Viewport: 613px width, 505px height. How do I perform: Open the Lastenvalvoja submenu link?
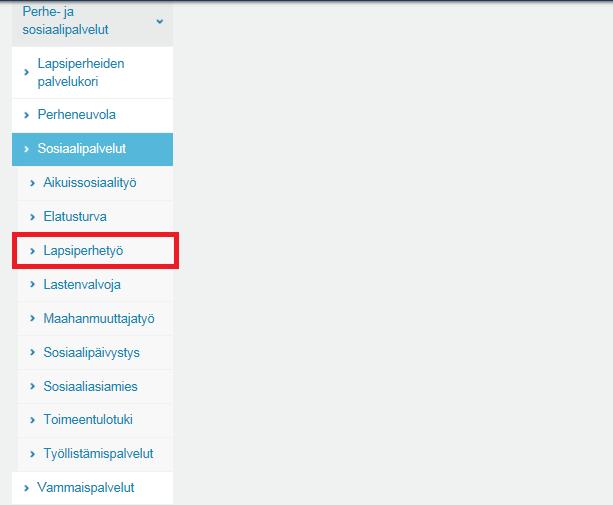[x=82, y=285]
